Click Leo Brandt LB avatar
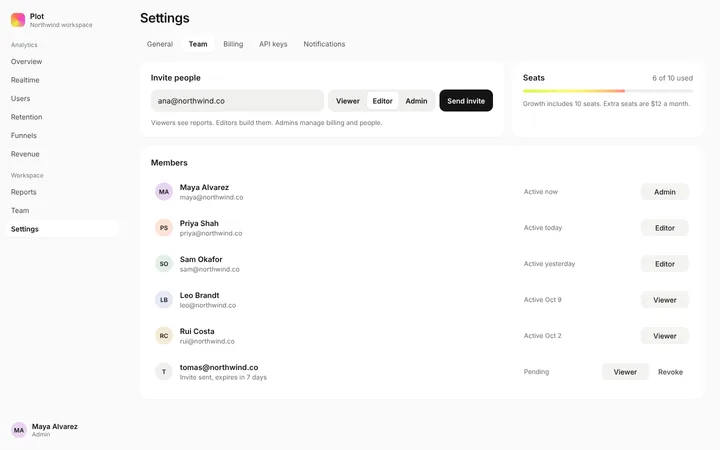The image size is (720, 450). pos(164,300)
